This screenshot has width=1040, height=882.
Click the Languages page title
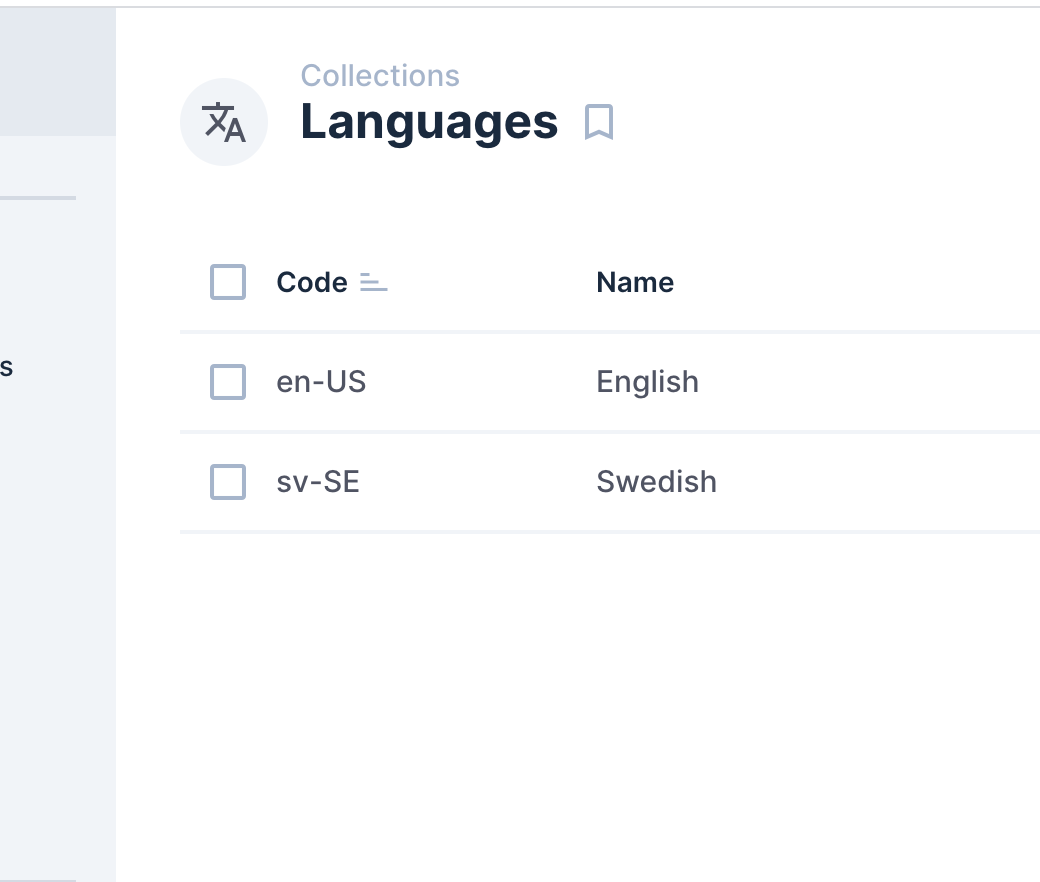pos(429,123)
